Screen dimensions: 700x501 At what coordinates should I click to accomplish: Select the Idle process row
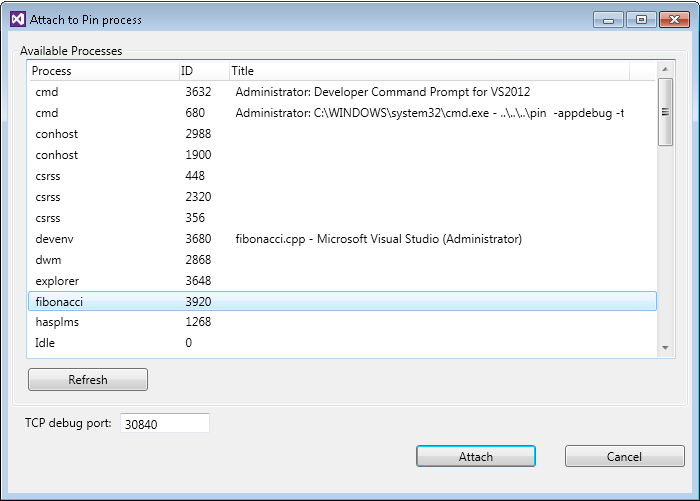coord(342,343)
